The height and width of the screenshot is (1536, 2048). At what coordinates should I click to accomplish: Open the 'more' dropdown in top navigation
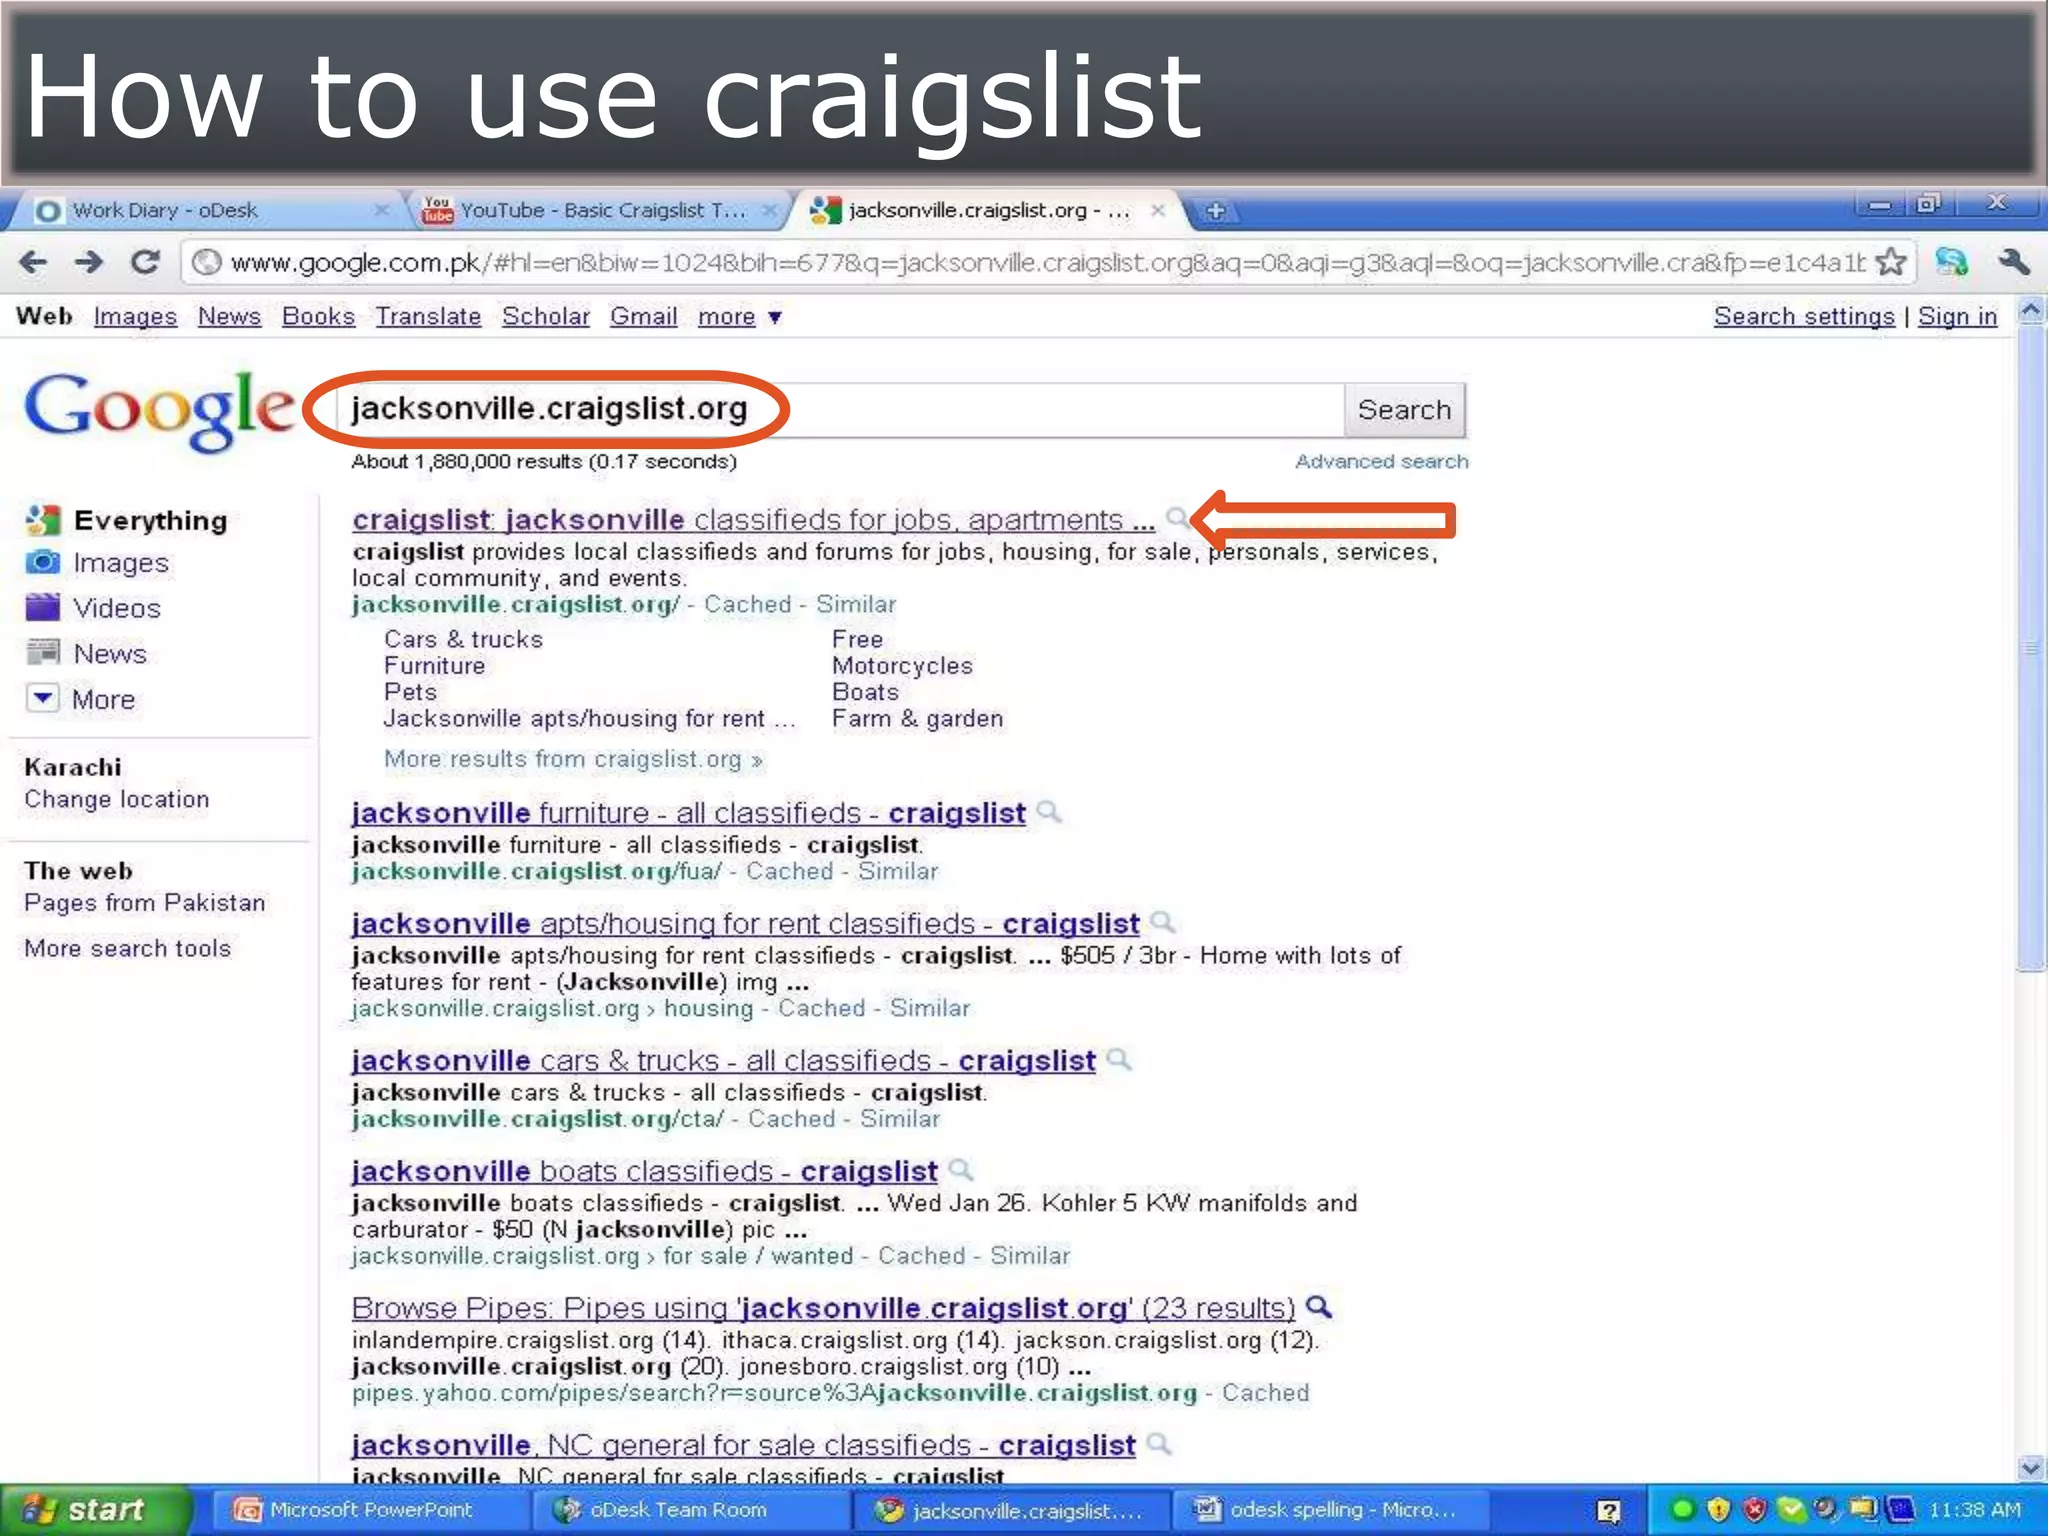pos(739,317)
